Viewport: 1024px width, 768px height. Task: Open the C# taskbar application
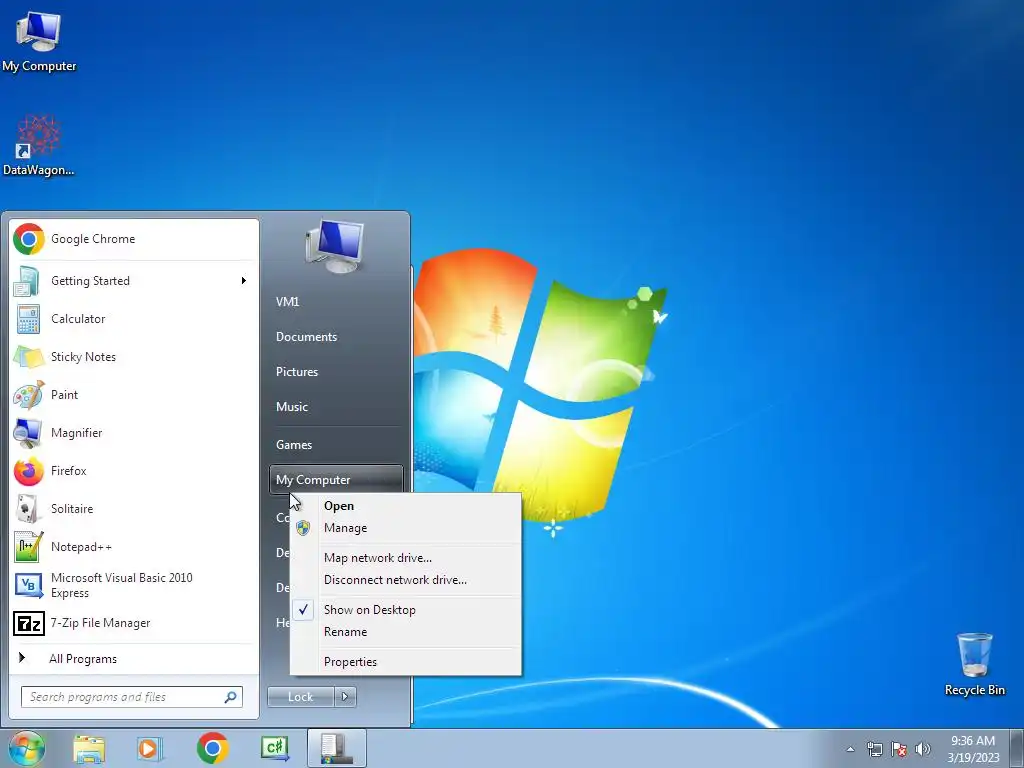tap(275, 748)
